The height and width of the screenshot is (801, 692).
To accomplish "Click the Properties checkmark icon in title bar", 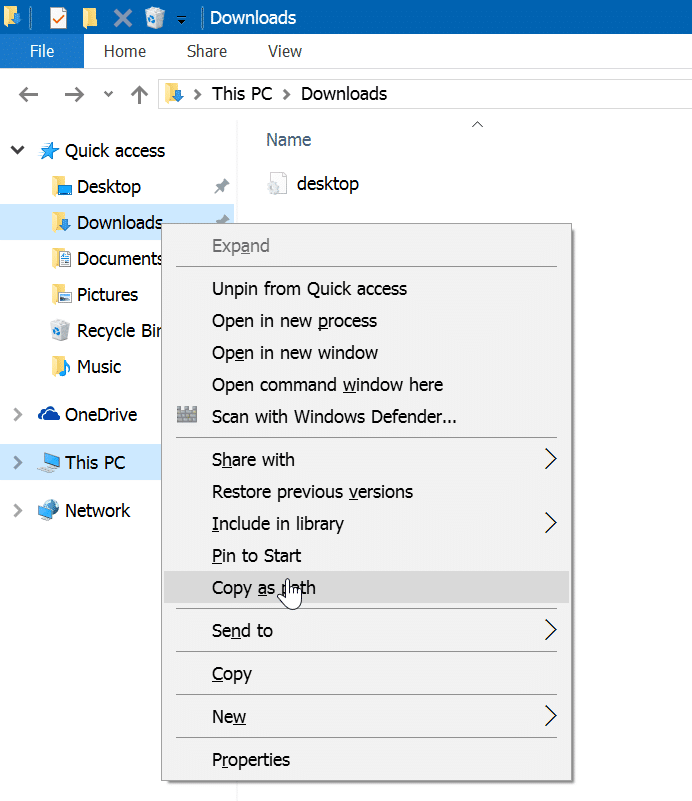I will pos(58,18).
